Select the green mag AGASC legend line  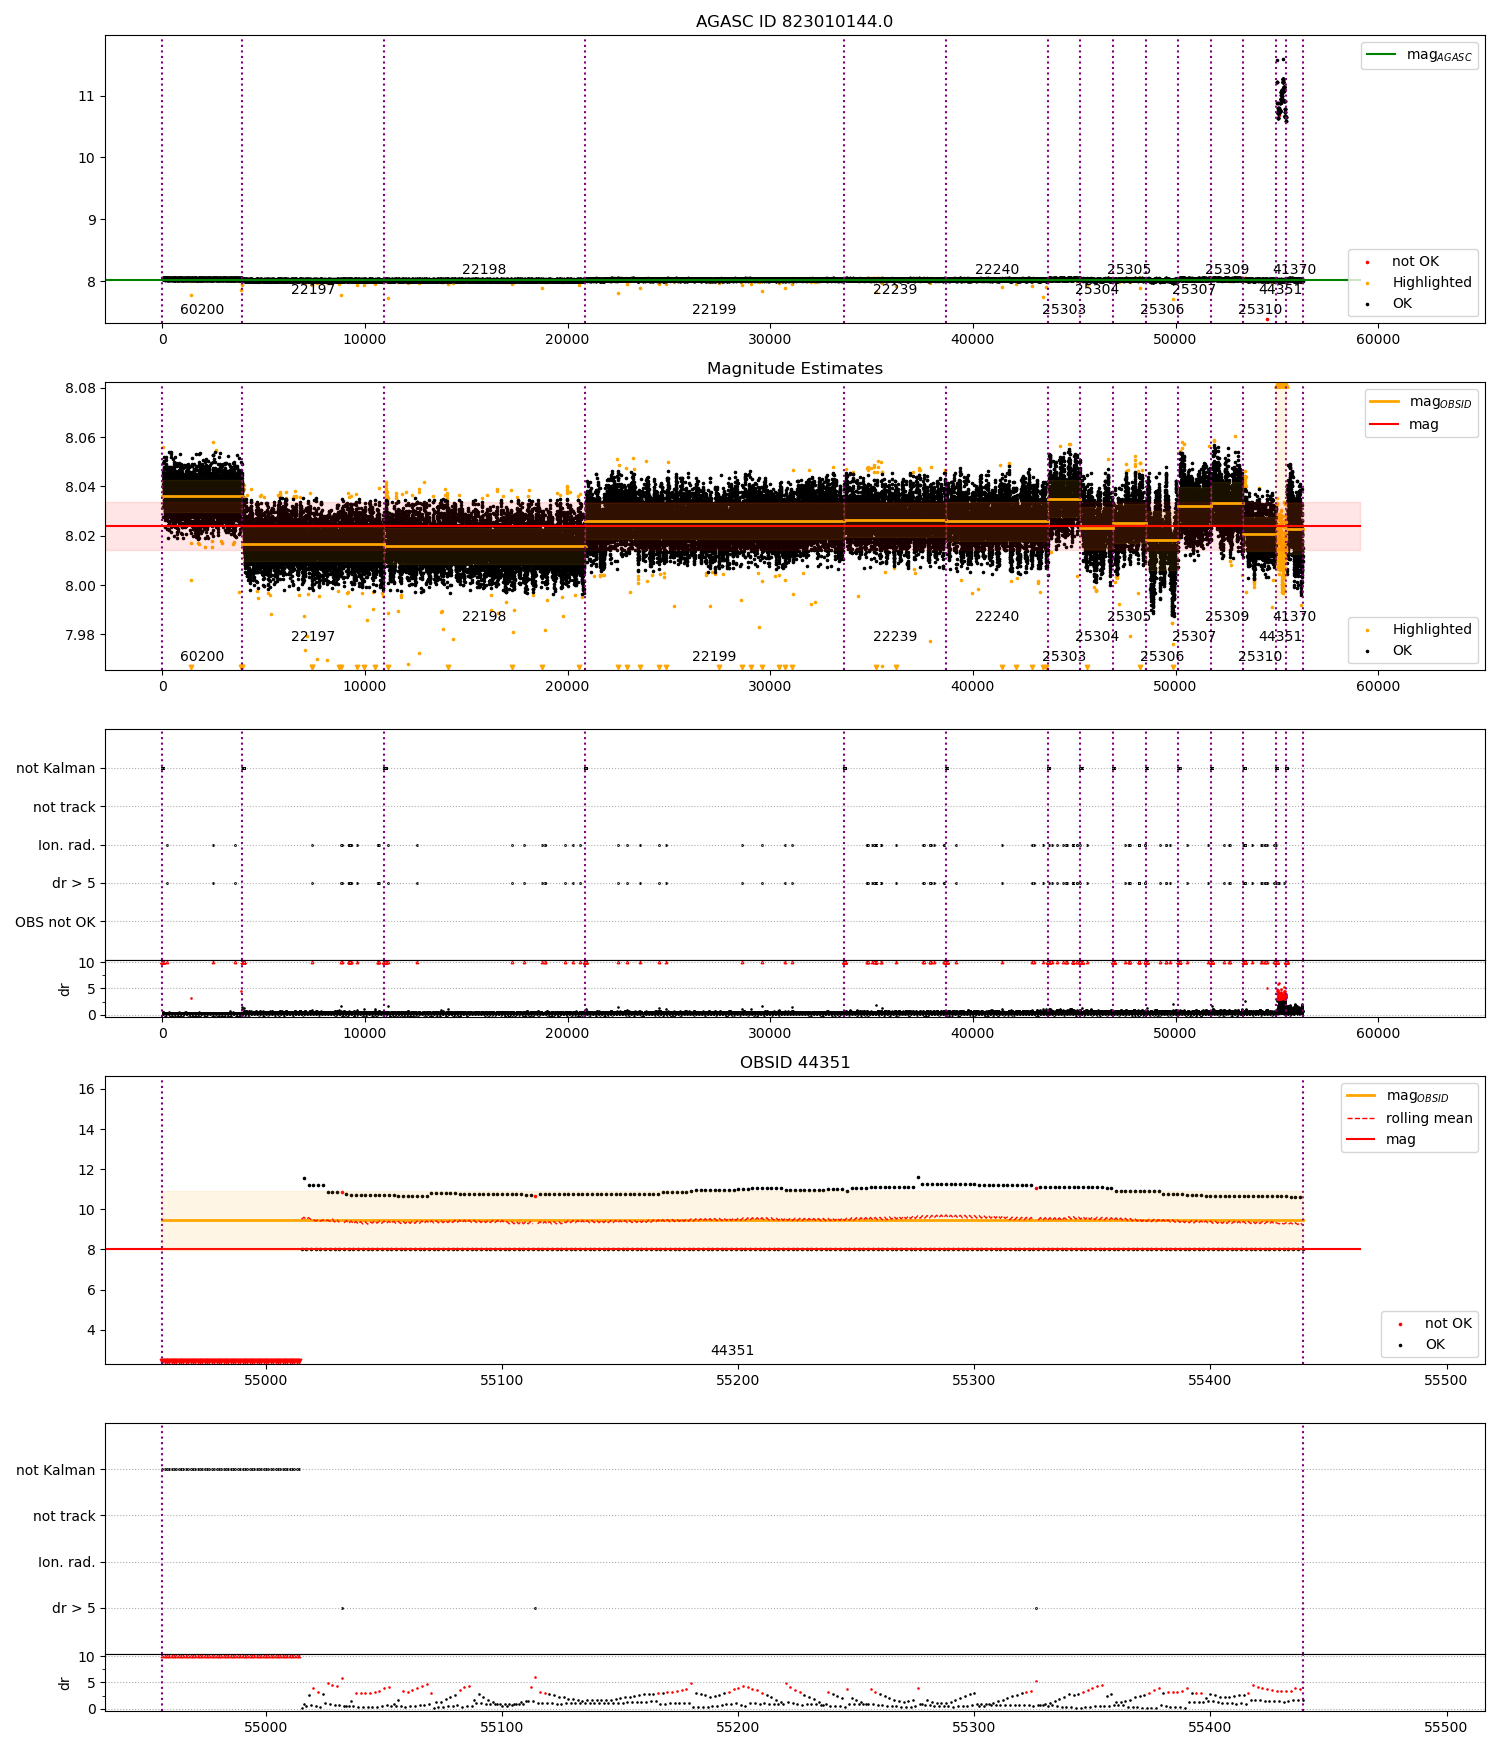point(1381,54)
